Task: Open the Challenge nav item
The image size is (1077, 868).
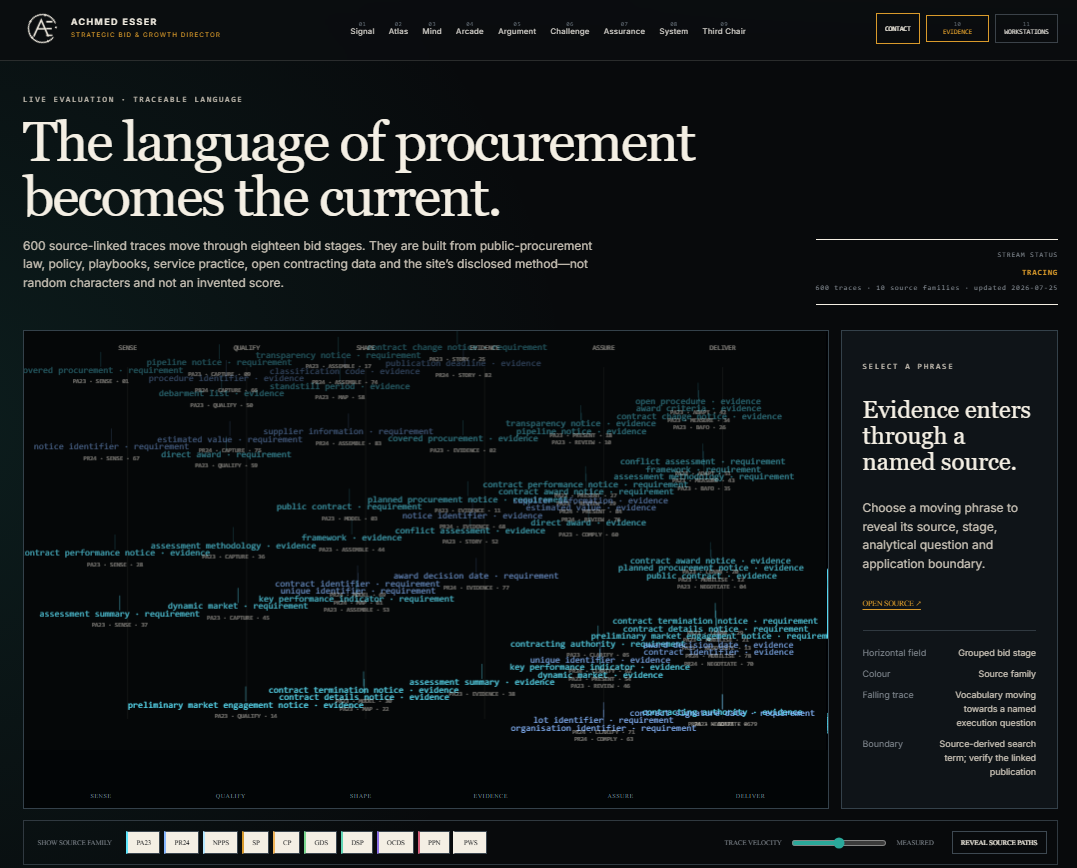Action: [x=570, y=29]
